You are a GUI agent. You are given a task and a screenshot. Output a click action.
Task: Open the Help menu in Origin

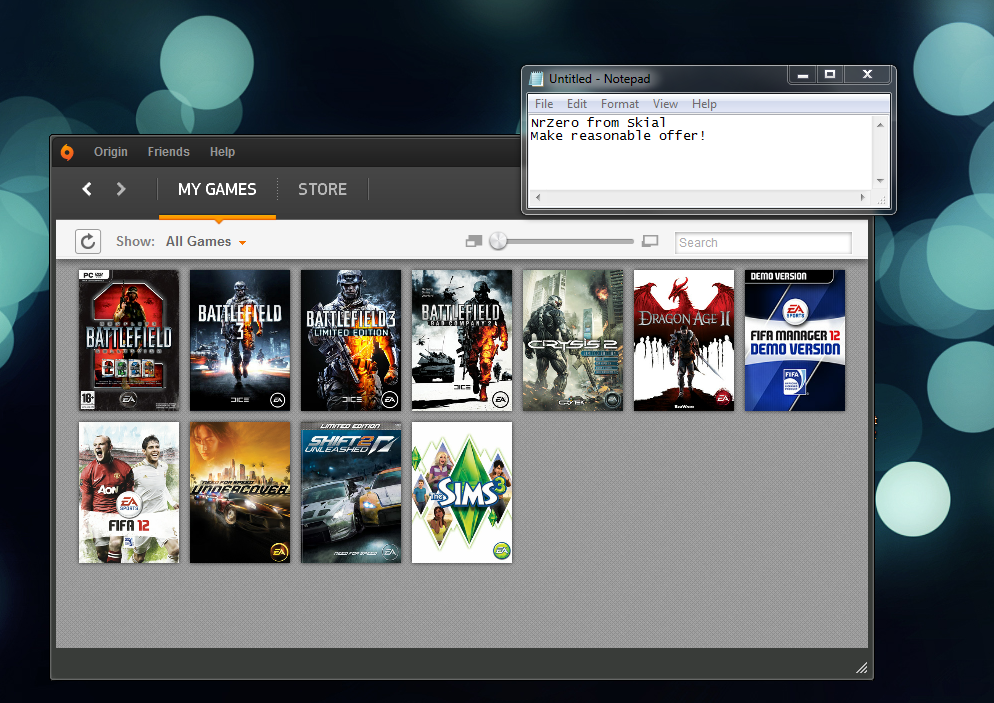pyautogui.click(x=223, y=152)
